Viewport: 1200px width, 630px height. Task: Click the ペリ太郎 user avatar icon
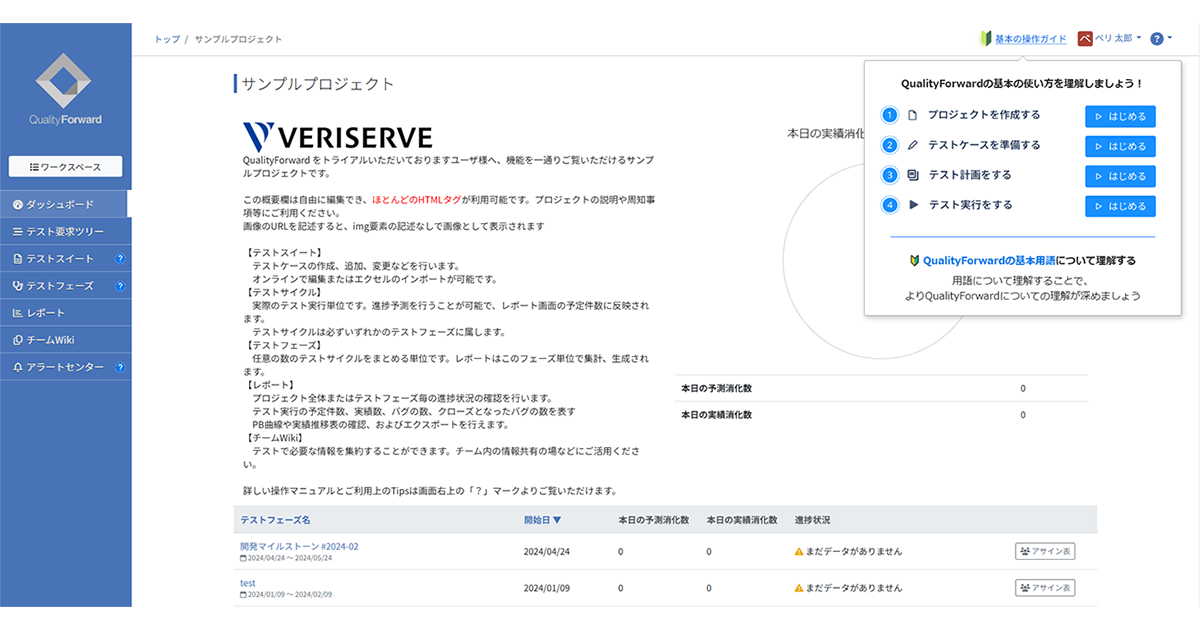click(1085, 38)
